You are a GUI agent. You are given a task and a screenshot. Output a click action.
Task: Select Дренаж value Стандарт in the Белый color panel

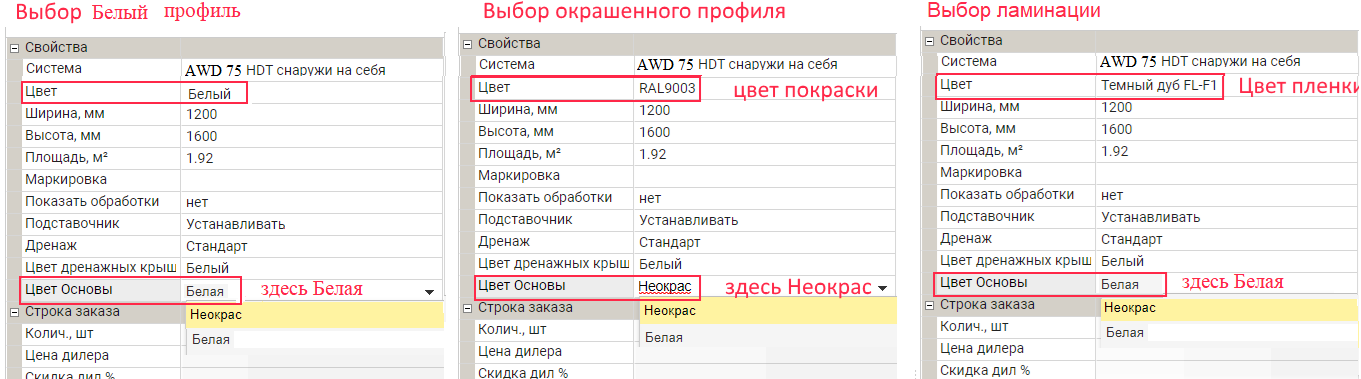pyautogui.click(x=217, y=246)
